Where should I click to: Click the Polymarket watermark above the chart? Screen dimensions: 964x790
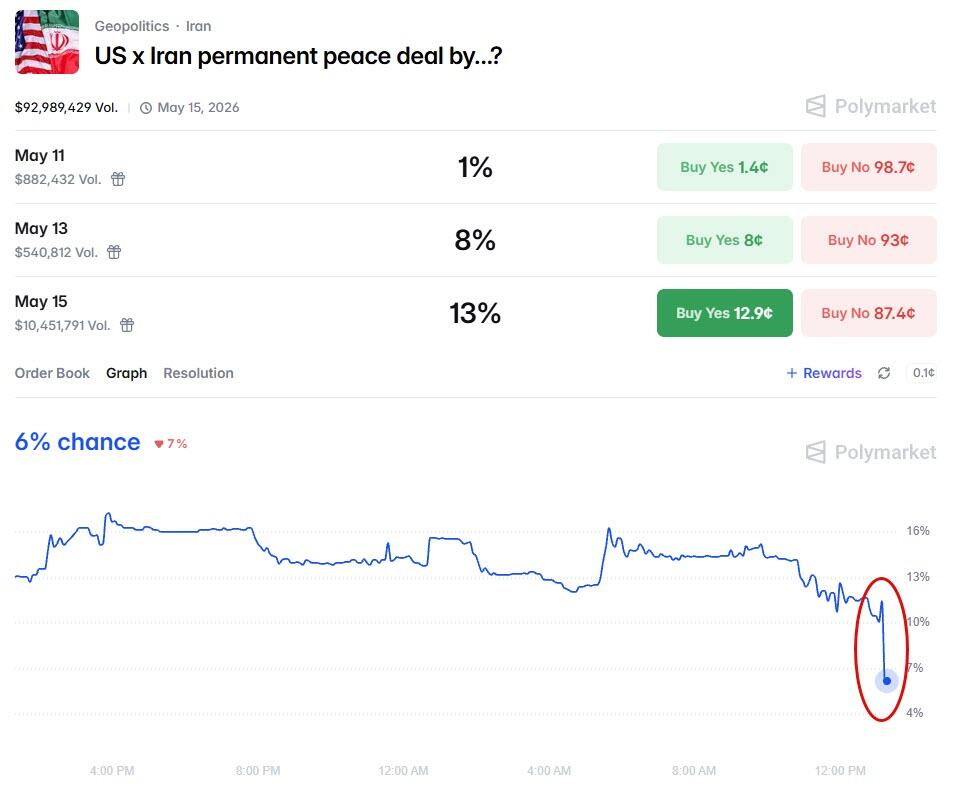click(x=871, y=452)
